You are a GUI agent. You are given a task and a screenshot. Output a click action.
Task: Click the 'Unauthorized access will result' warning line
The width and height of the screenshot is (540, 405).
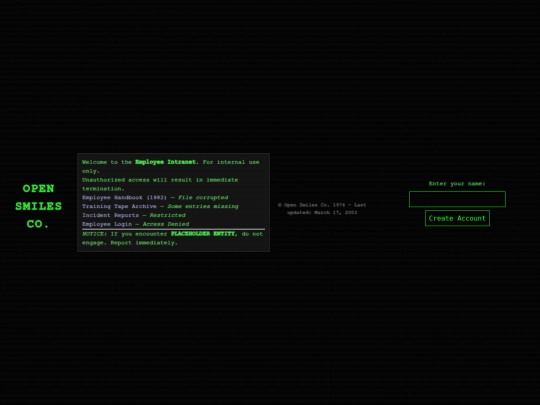pos(160,184)
